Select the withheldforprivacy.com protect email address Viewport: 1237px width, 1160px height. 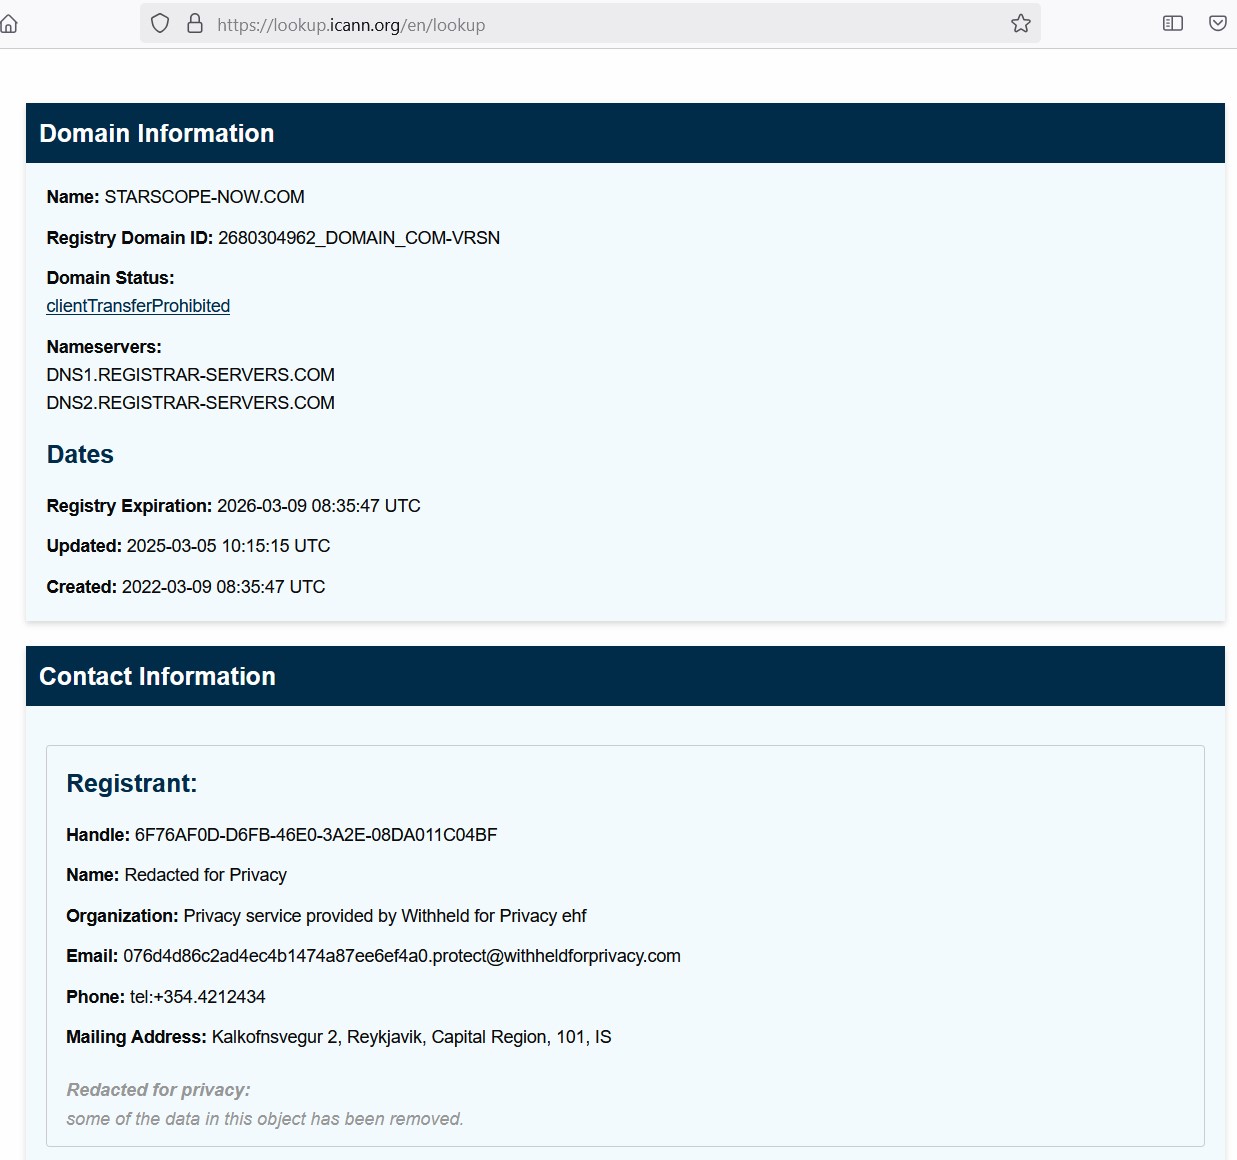[402, 956]
